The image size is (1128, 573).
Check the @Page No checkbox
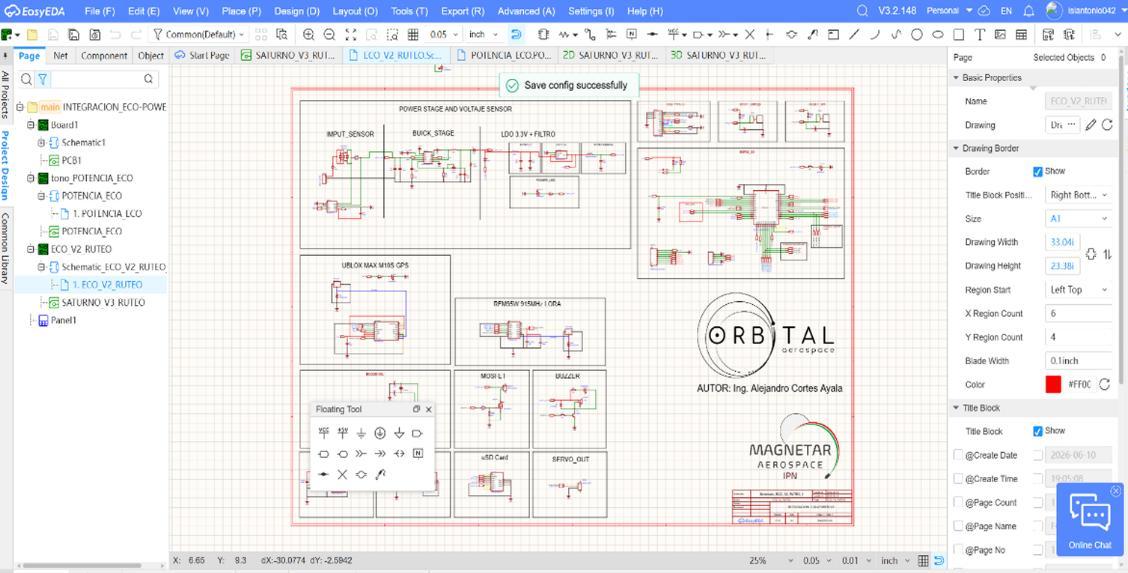pos(958,550)
